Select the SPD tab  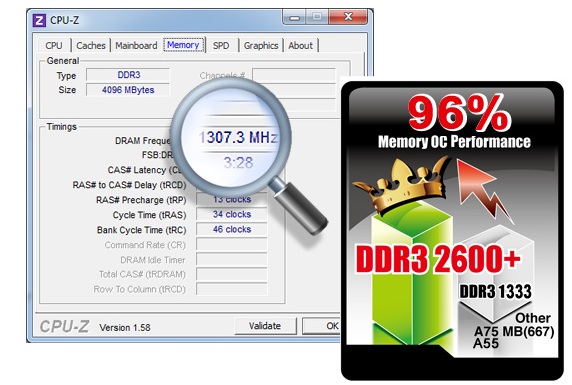(221, 46)
